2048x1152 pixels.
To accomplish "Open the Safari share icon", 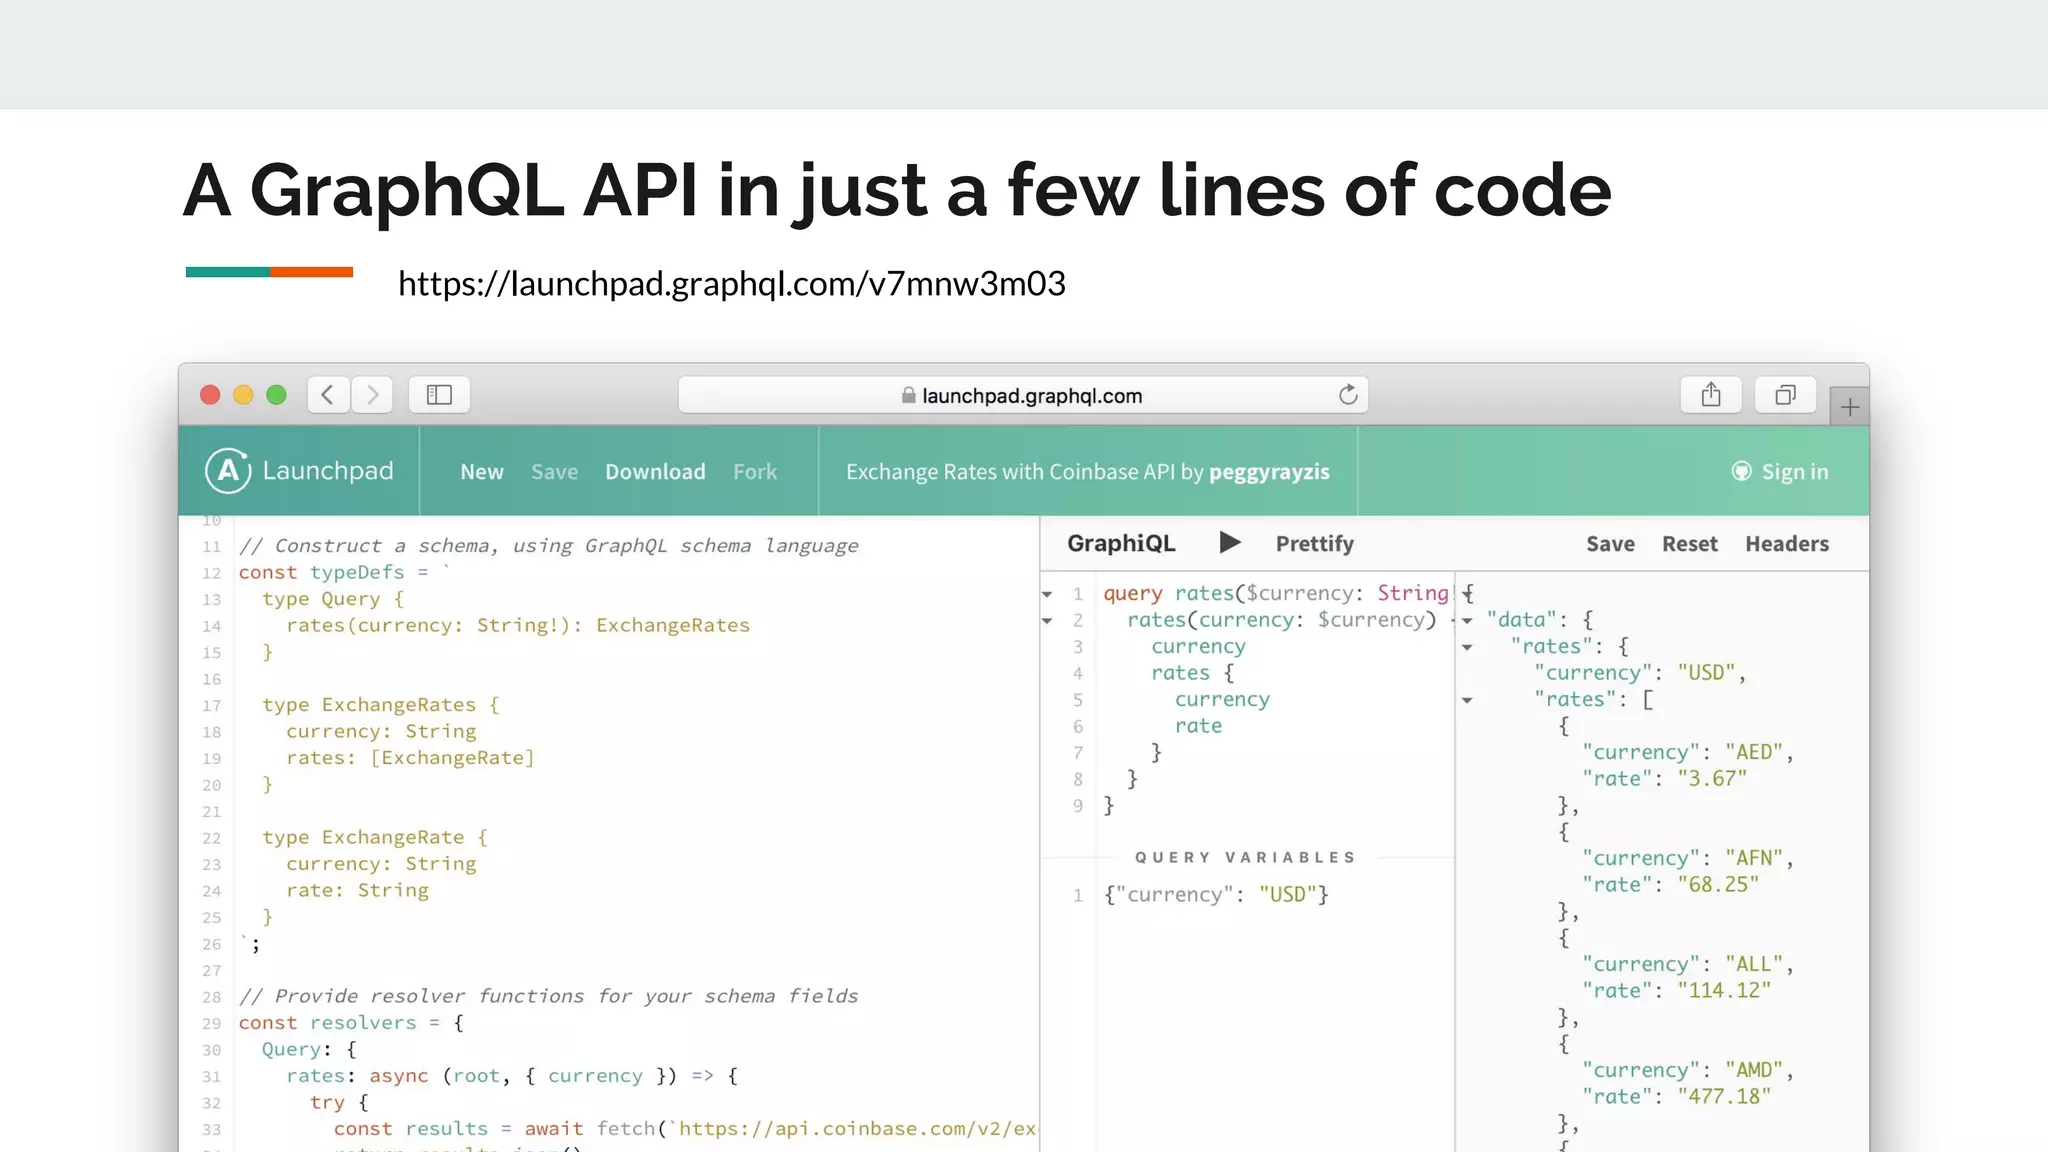I will 1711,395.
